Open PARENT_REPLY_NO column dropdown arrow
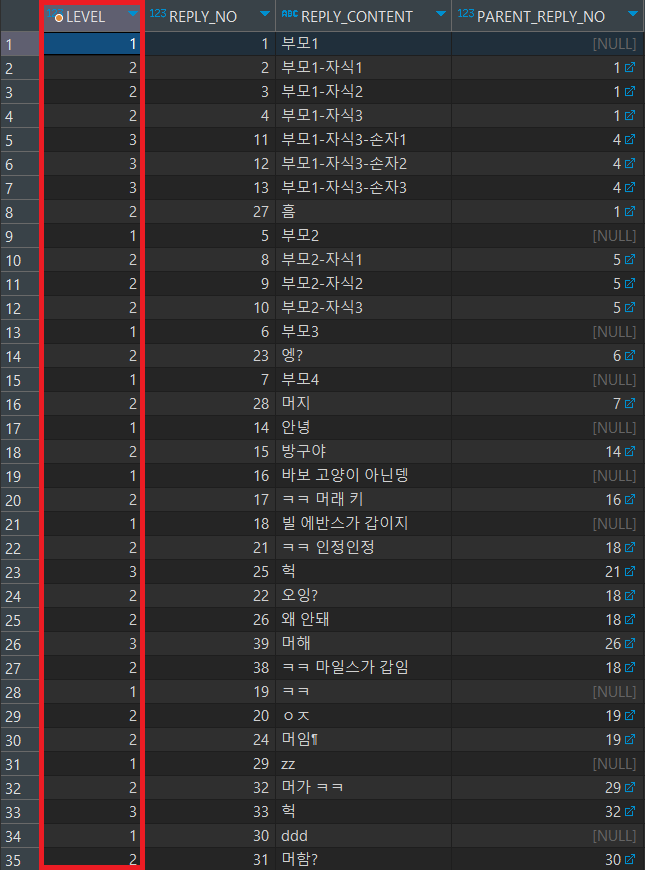Image resolution: width=645 pixels, height=870 pixels. click(633, 13)
